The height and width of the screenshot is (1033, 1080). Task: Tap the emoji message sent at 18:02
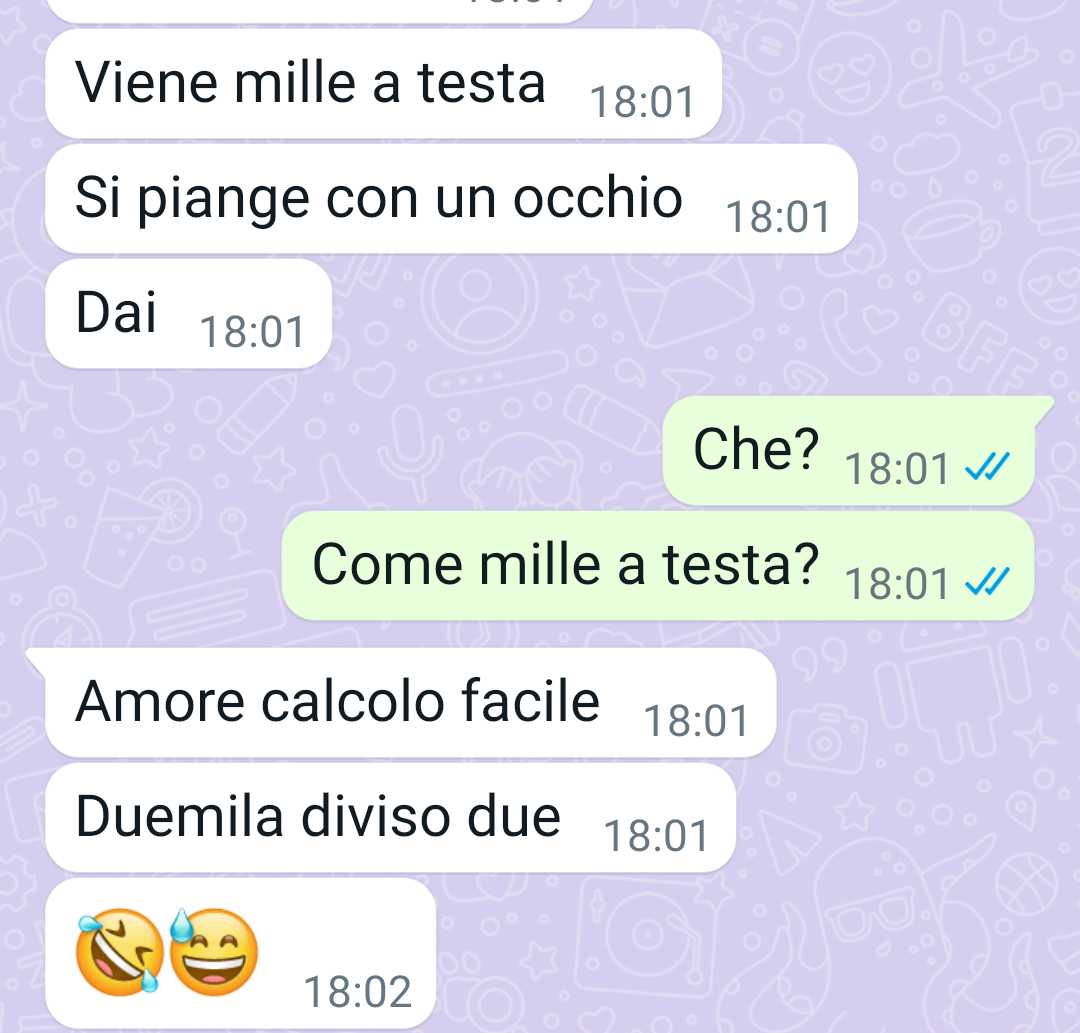[x=240, y=953]
